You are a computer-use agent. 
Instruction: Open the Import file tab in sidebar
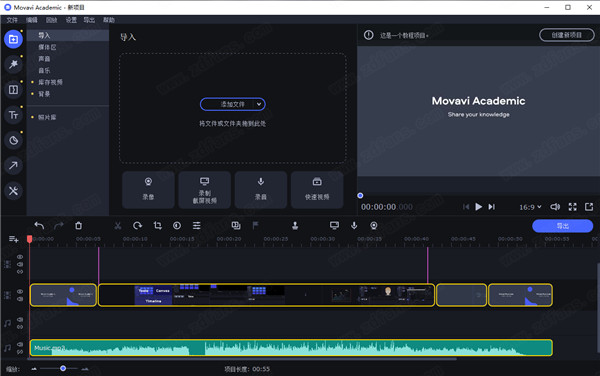(13, 39)
